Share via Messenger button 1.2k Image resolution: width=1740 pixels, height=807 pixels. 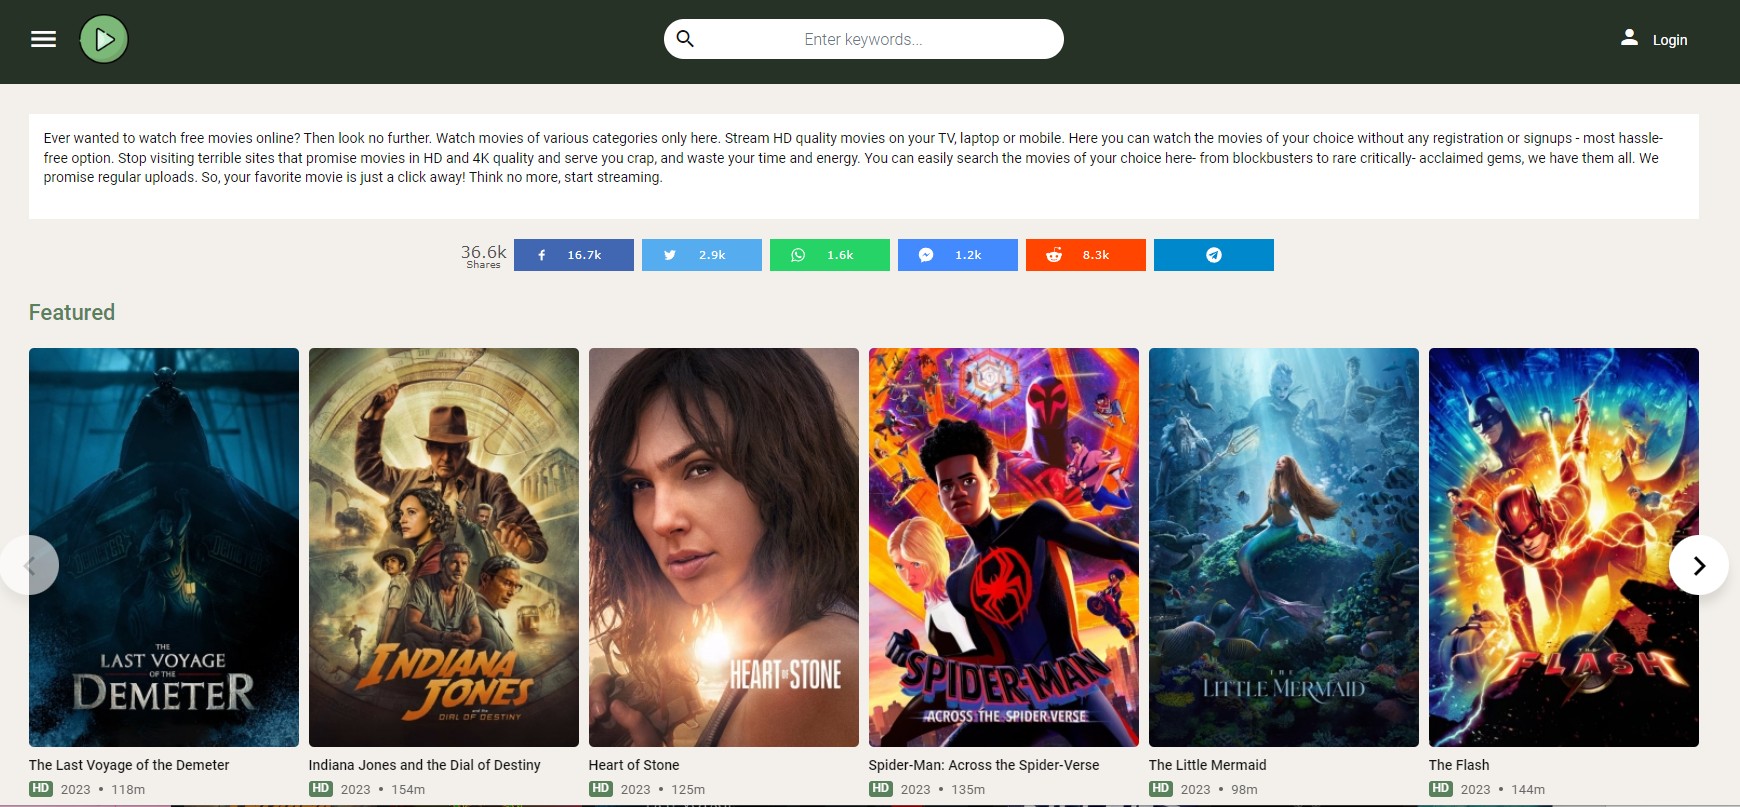[958, 255]
